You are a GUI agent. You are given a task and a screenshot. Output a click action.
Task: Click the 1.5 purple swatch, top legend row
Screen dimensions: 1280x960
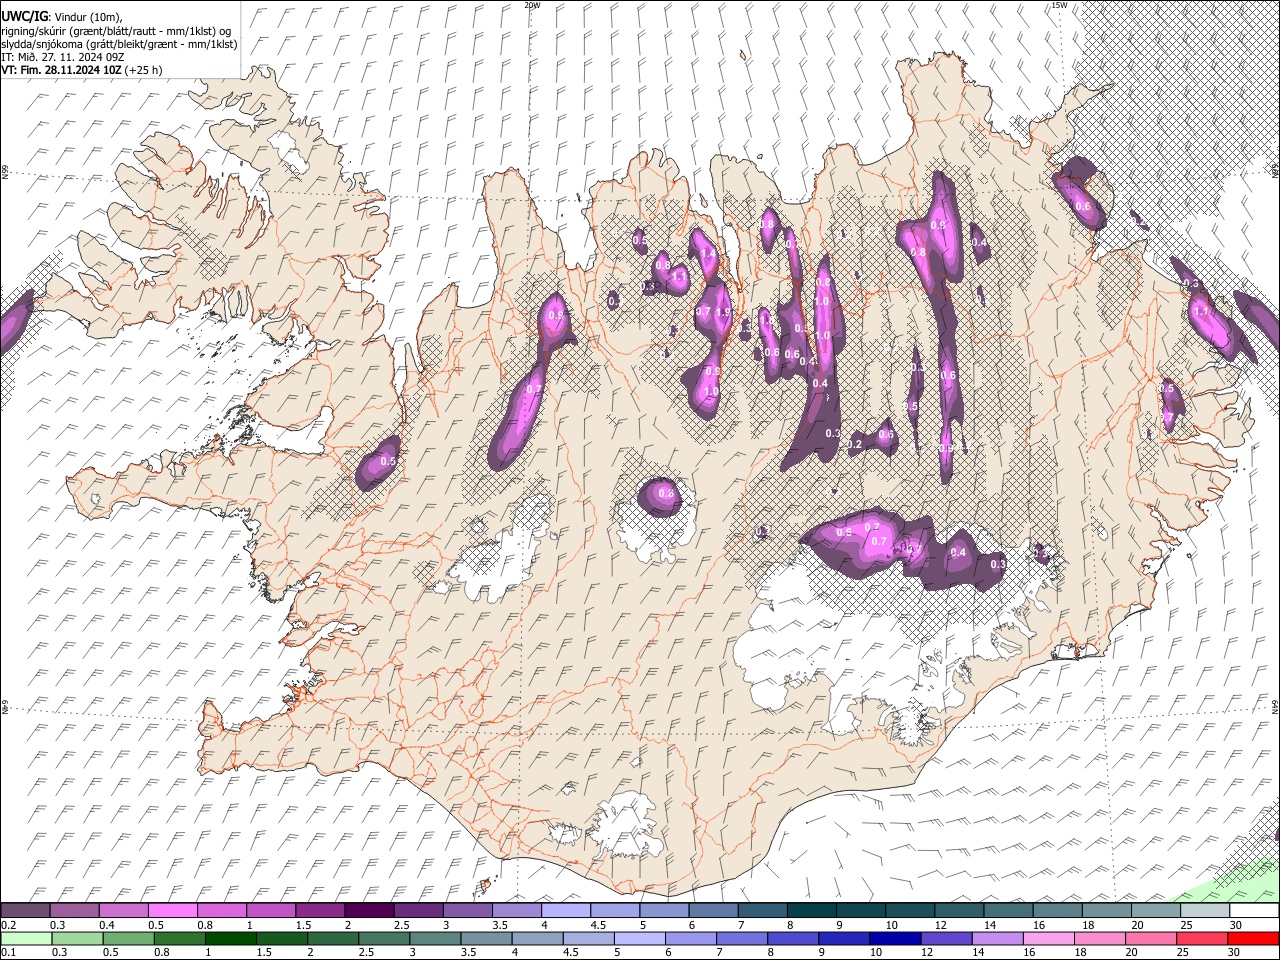click(x=320, y=911)
